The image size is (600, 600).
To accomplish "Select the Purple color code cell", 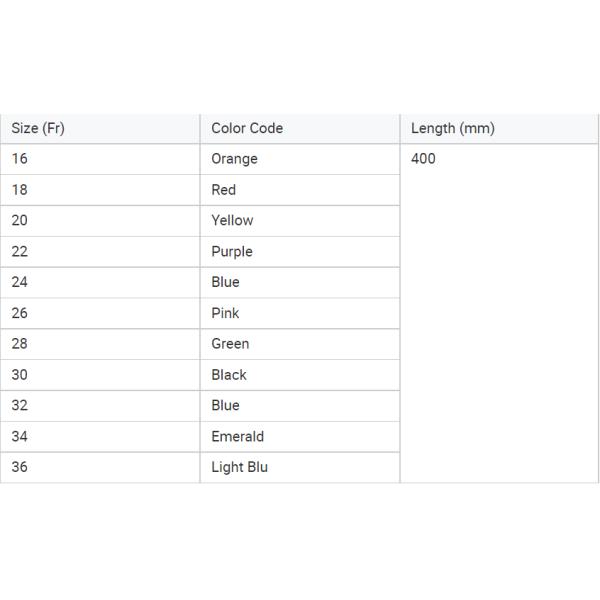I will coord(232,252).
